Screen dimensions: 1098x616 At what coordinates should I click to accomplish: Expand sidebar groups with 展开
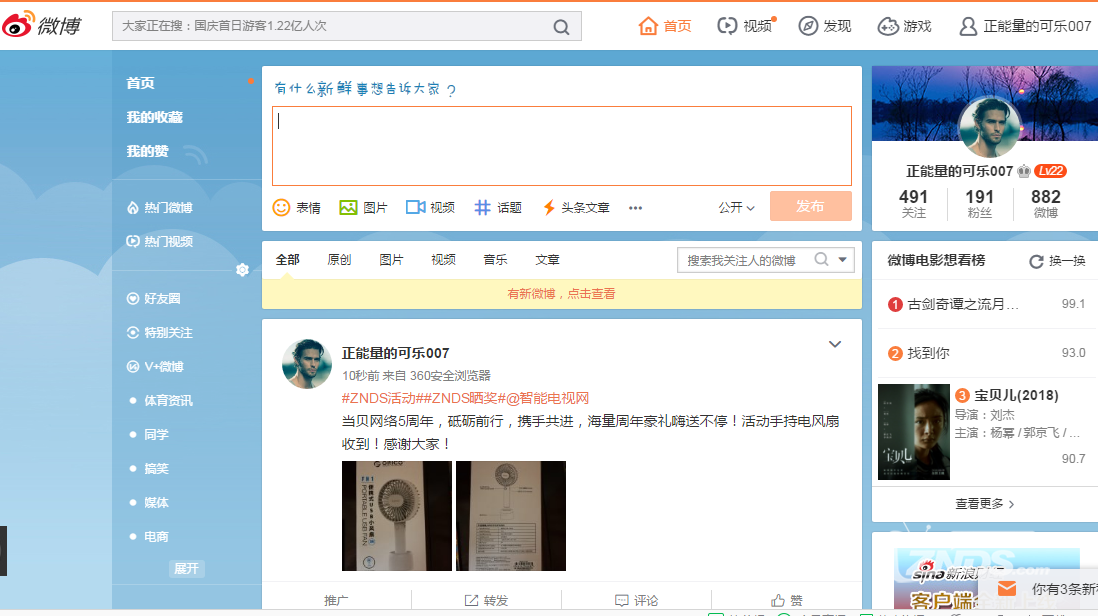point(186,568)
